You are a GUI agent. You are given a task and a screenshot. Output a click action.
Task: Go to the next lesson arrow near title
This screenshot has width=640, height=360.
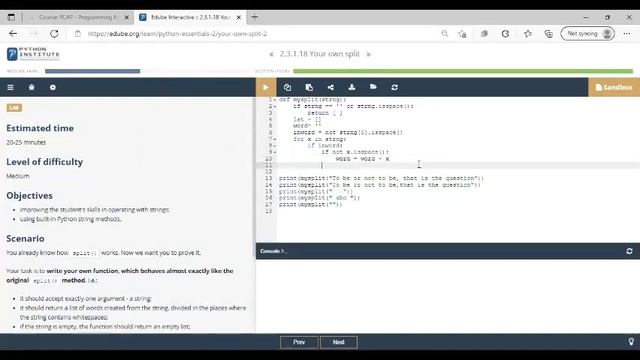369,54
